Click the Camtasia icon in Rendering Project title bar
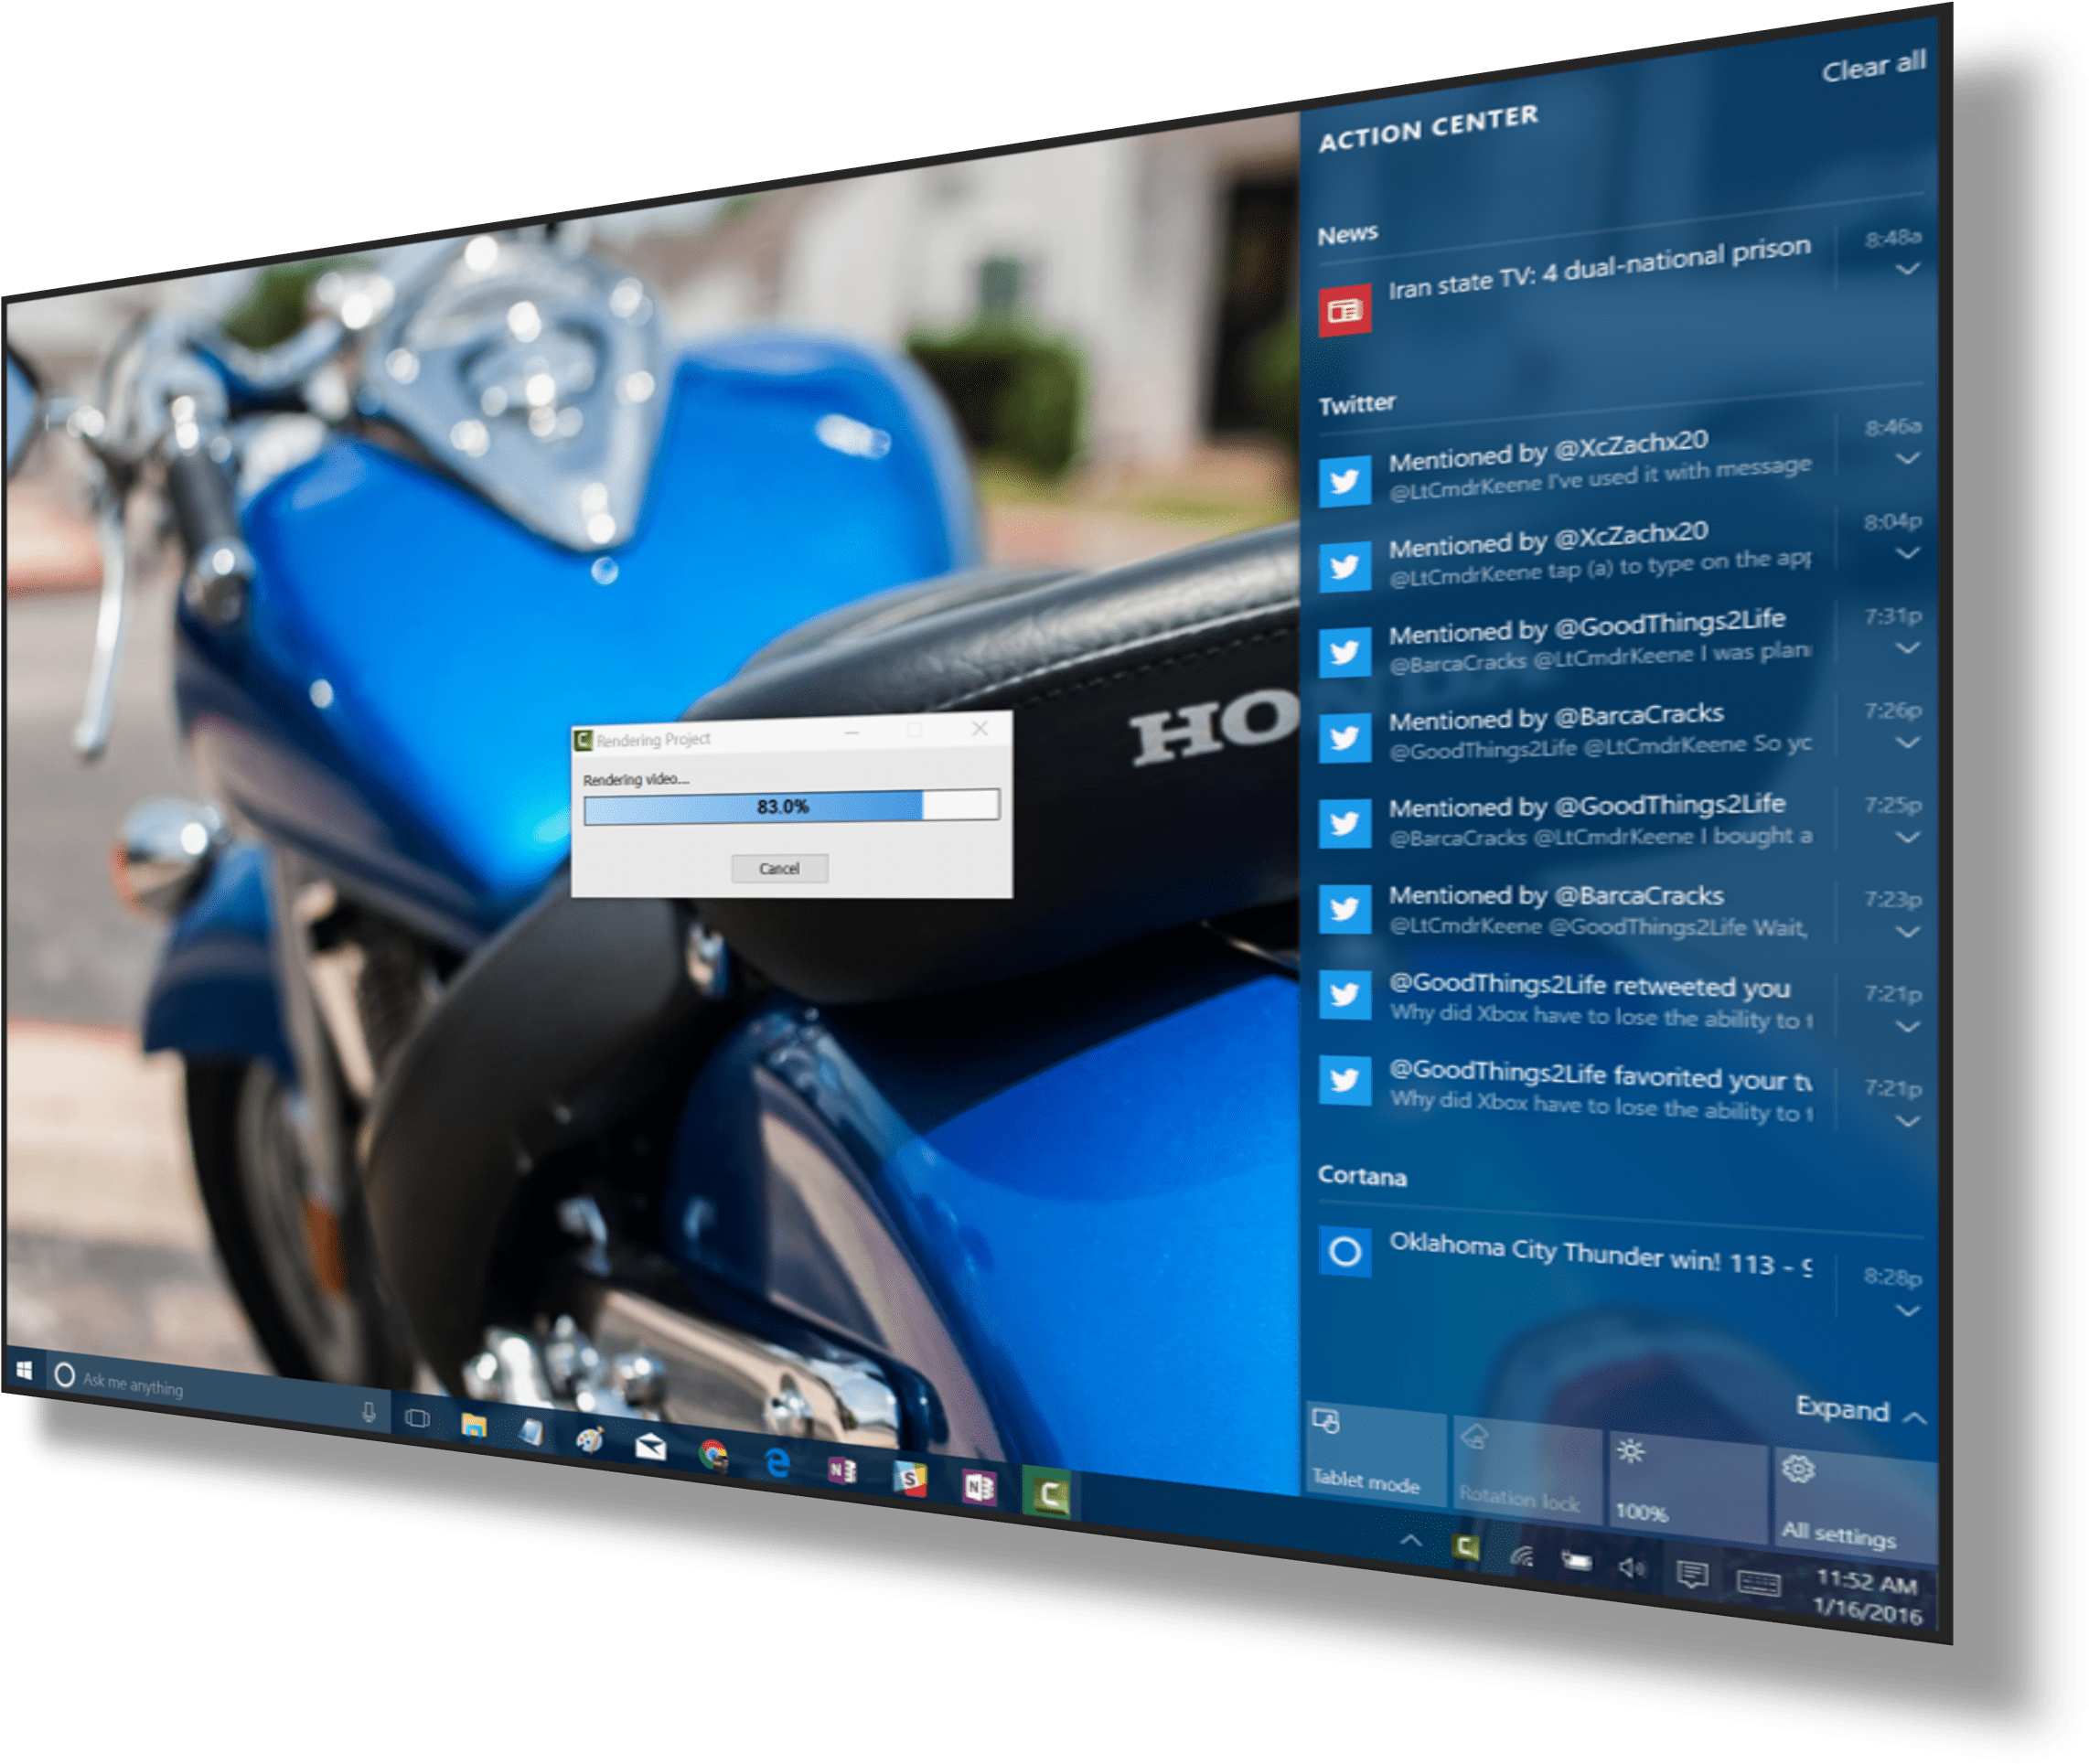Screen dimensions: 2089x1764 [583, 741]
